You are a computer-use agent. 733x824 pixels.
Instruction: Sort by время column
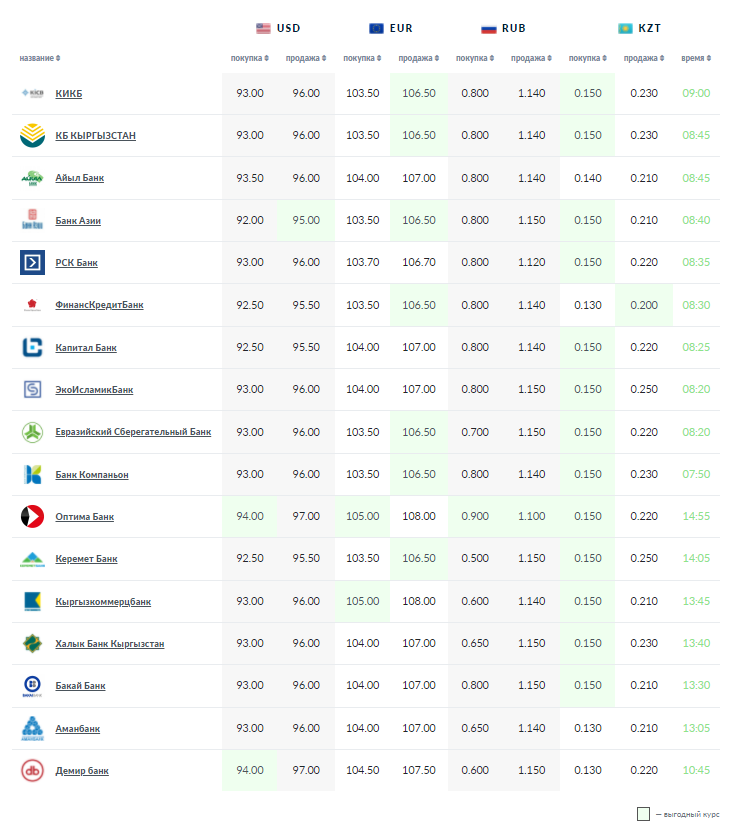[x=695, y=58]
